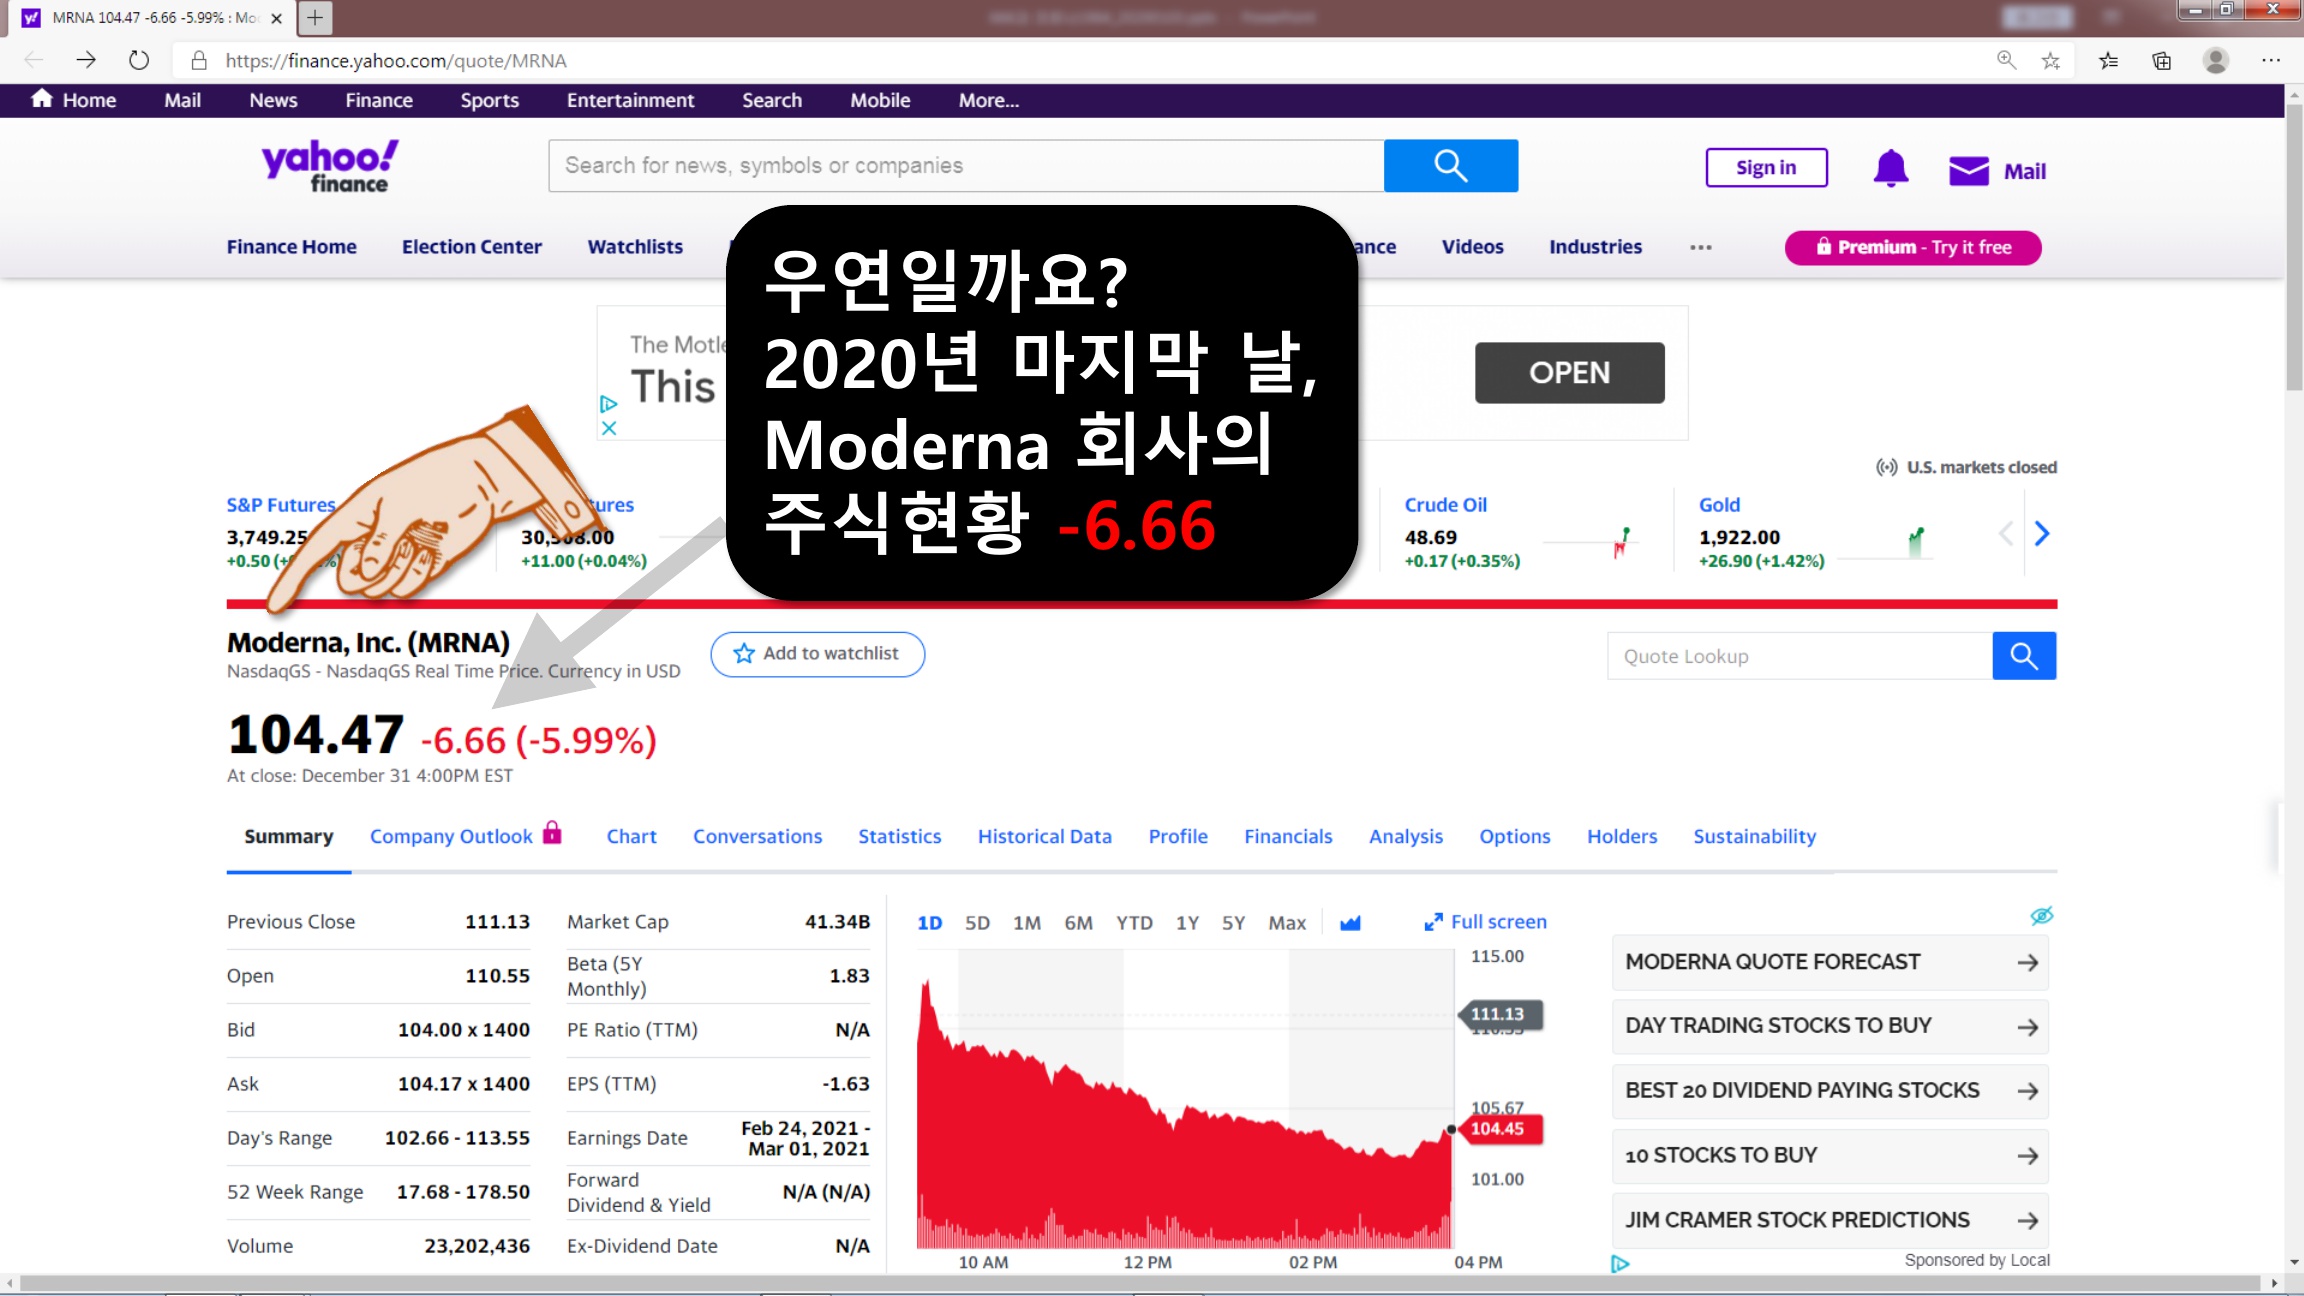Click the Quote Lookup search button
Image resolution: width=2304 pixels, height=1296 pixels.
click(2024, 656)
